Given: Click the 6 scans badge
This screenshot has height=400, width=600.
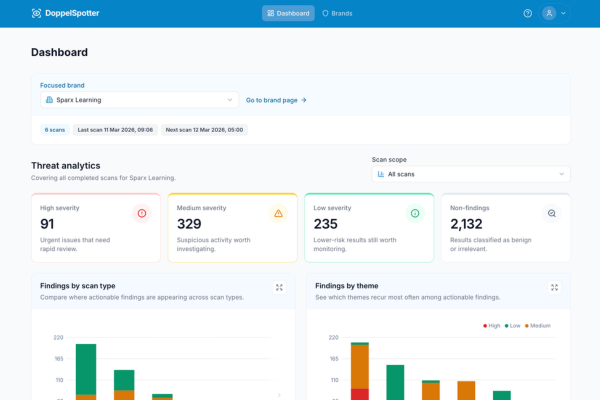Looking at the screenshot, I should click(55, 130).
